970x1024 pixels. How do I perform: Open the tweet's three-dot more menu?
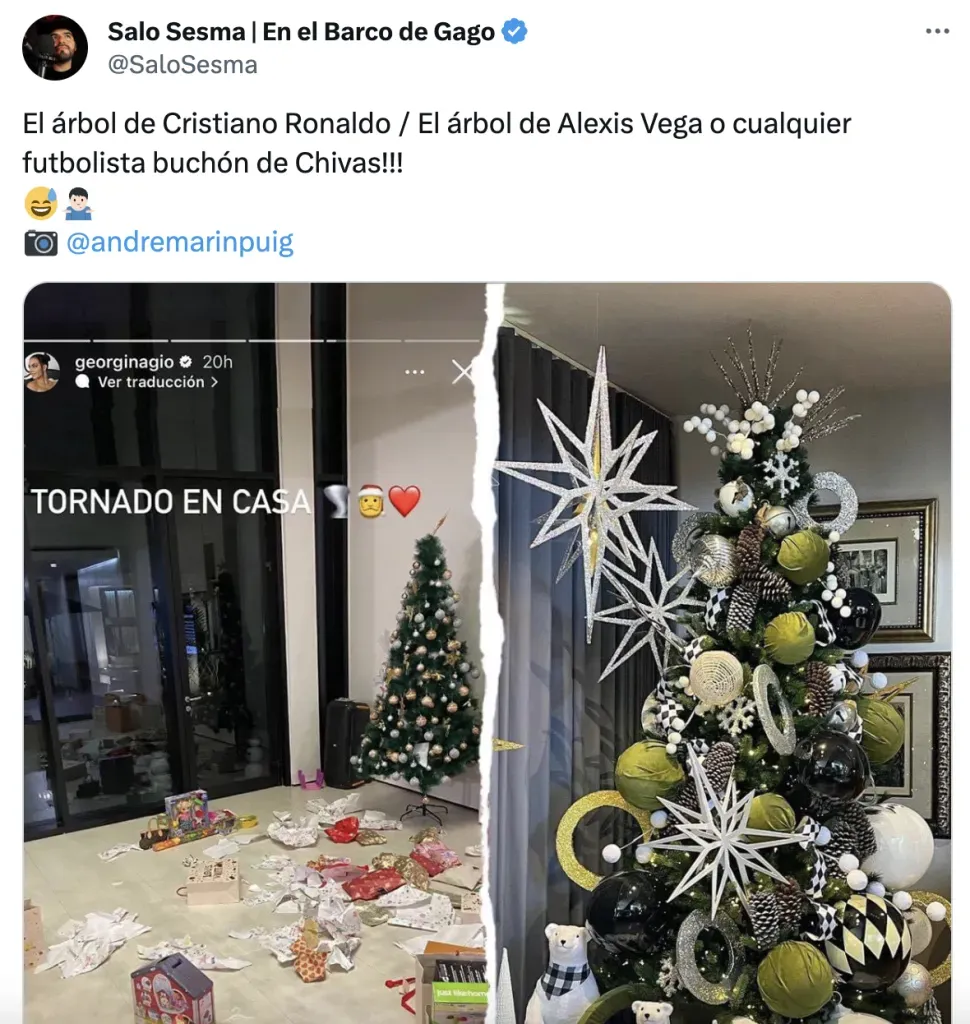tap(937, 31)
